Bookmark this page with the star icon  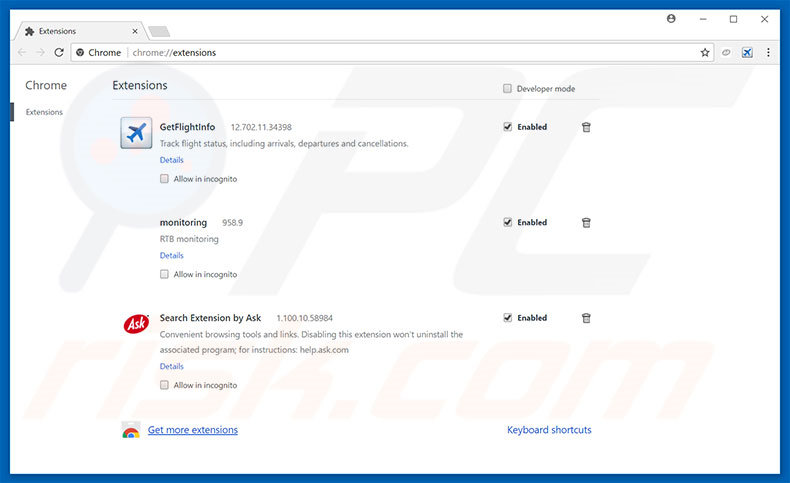tap(705, 52)
